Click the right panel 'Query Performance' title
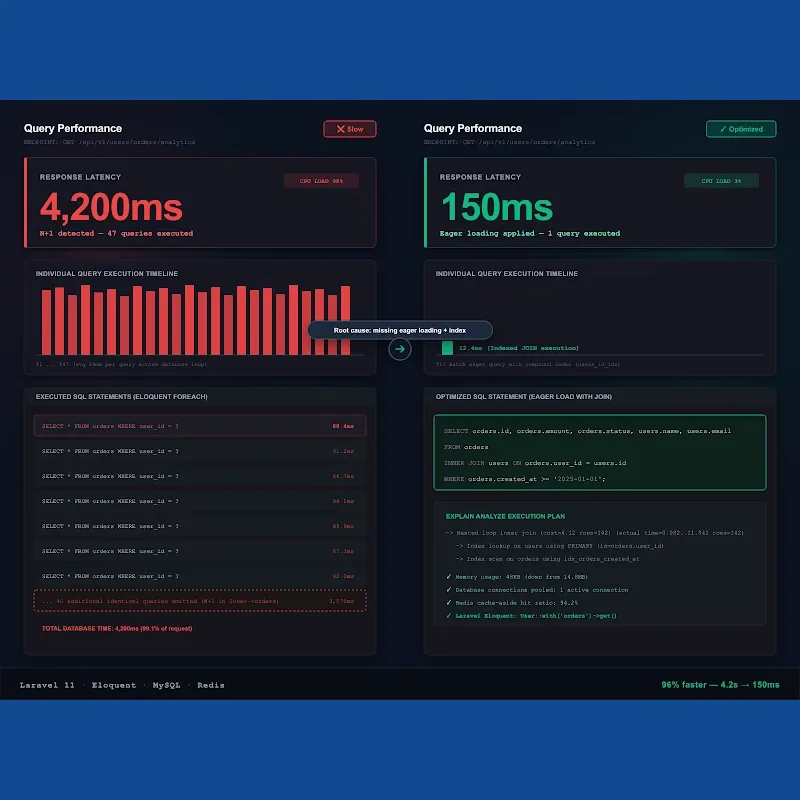The height and width of the screenshot is (800, 800). tap(473, 129)
